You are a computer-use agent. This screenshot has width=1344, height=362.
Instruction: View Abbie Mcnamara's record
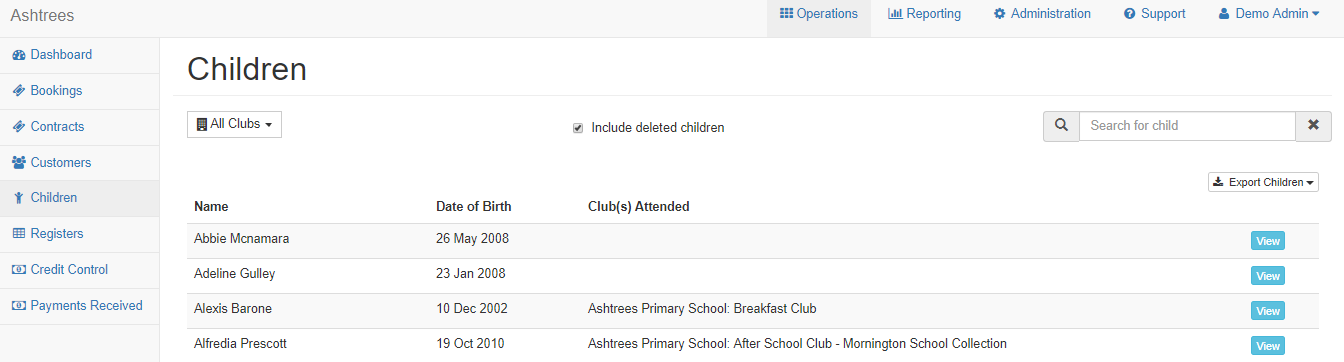click(1267, 241)
